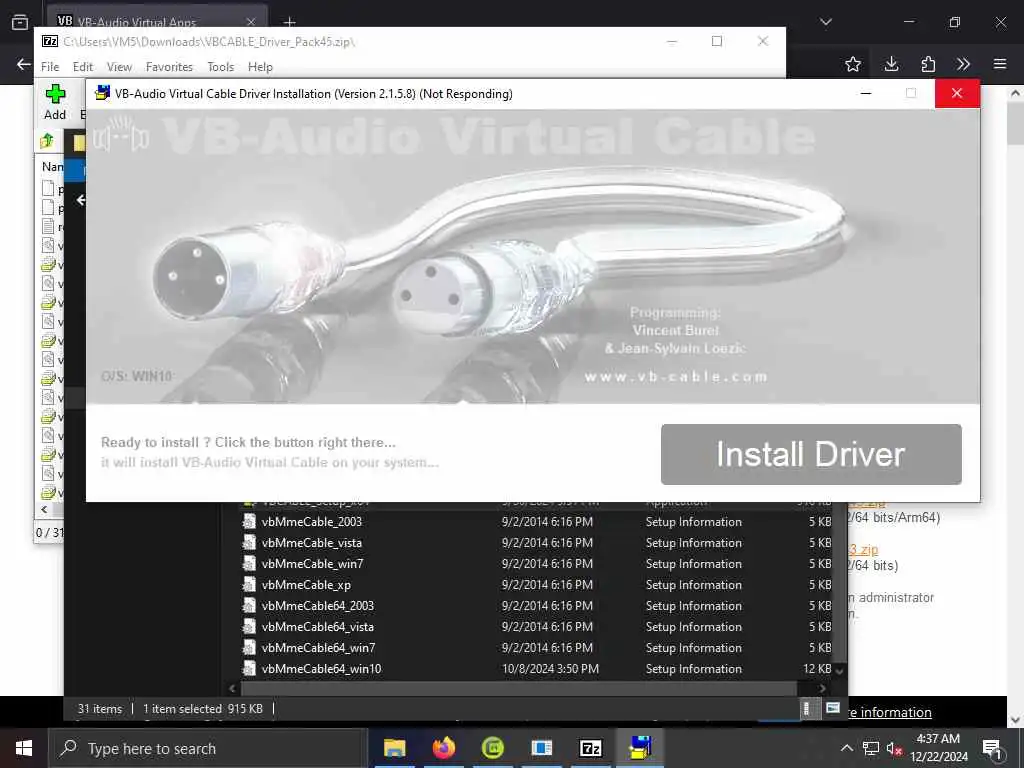Select vbMmeCable_vista file in Explorer
Image resolution: width=1024 pixels, height=768 pixels.
coord(312,543)
